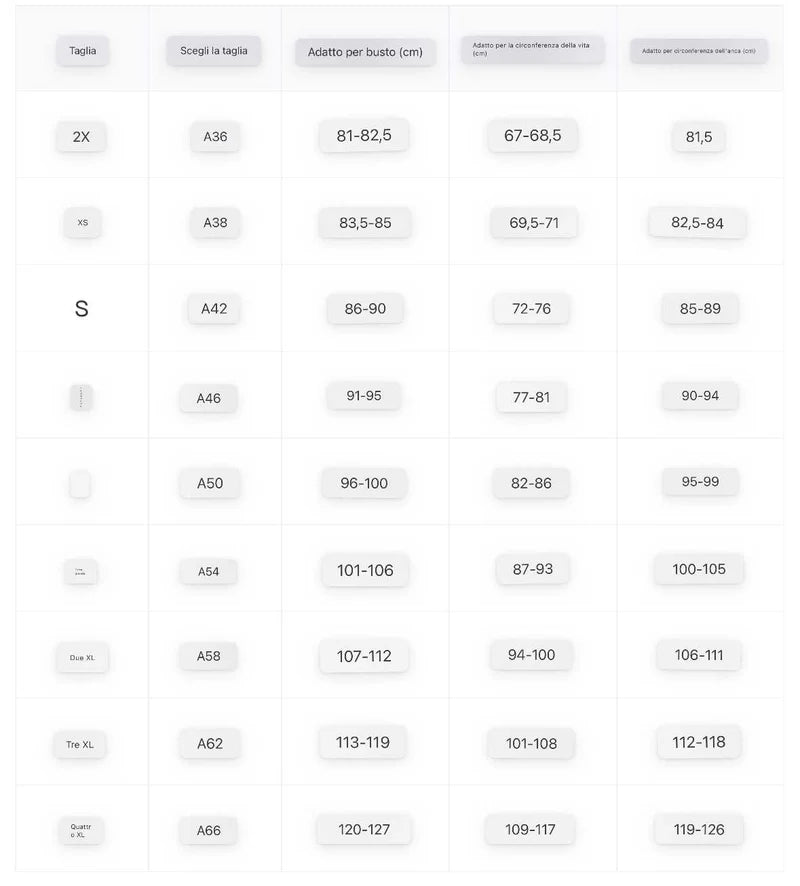Viewport: 800px width, 886px height.
Task: Click 'Adatto per busto (cm)' header
Action: 365,52
